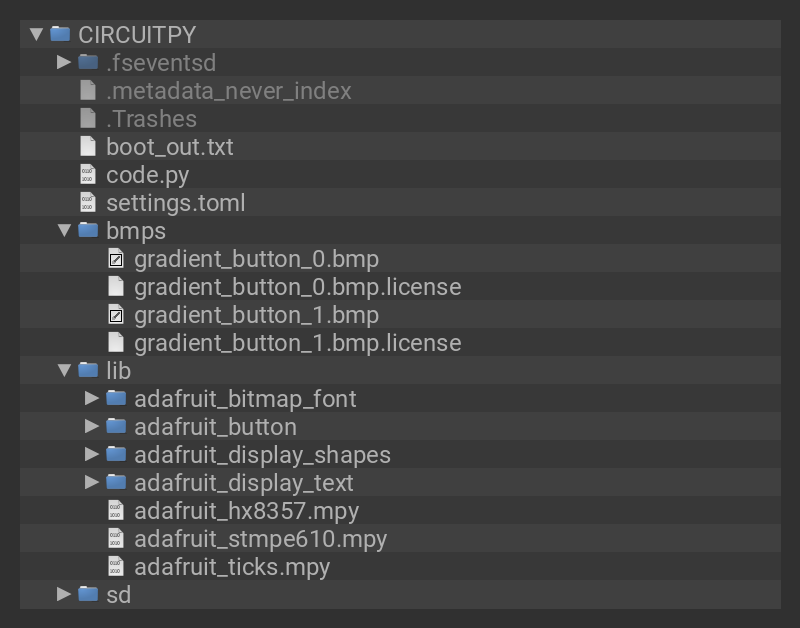
Task: Click the code.py file icon
Action: pyautogui.click(x=88, y=175)
